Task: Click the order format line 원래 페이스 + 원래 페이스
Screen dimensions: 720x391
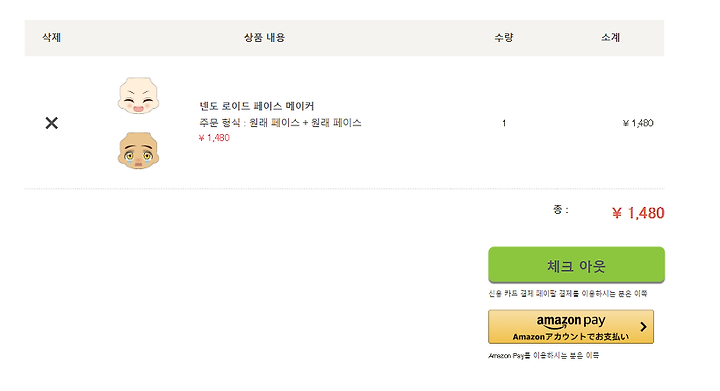Action: pos(280,123)
